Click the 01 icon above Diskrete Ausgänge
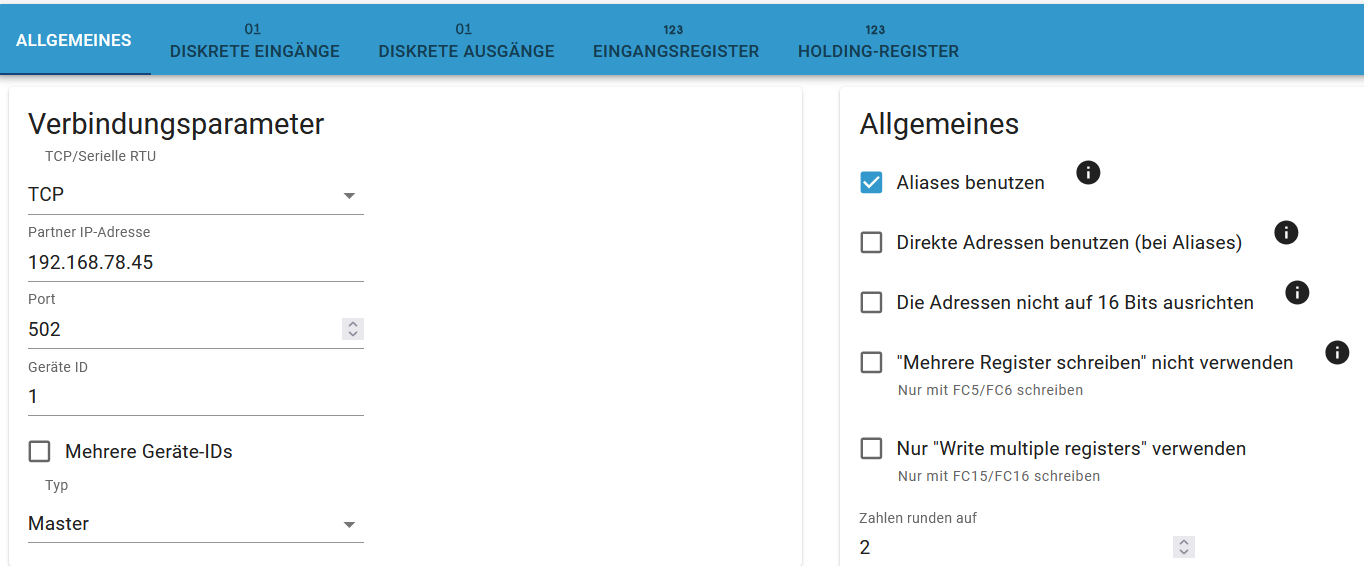 tap(465, 30)
